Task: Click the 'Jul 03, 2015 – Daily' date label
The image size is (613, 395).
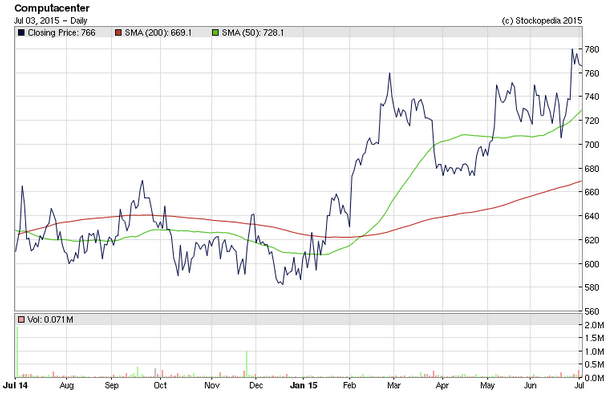Action: point(50,20)
